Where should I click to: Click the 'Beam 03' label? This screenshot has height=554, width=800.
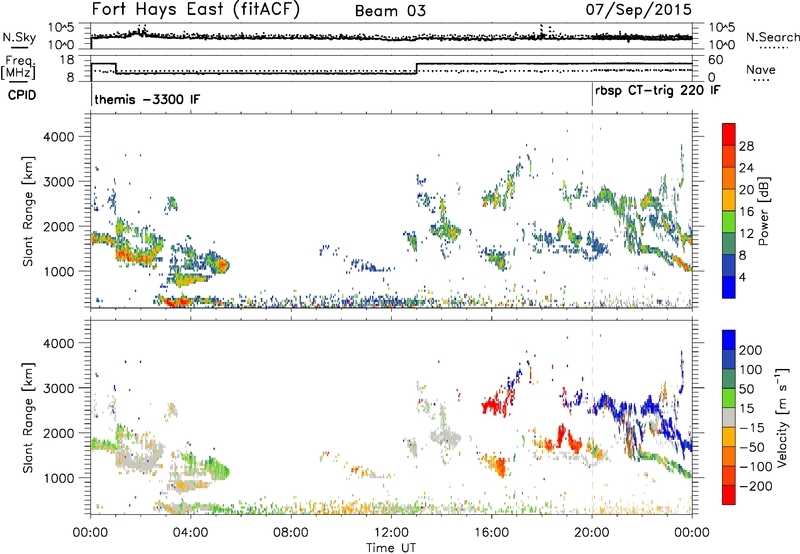pyautogui.click(x=390, y=11)
